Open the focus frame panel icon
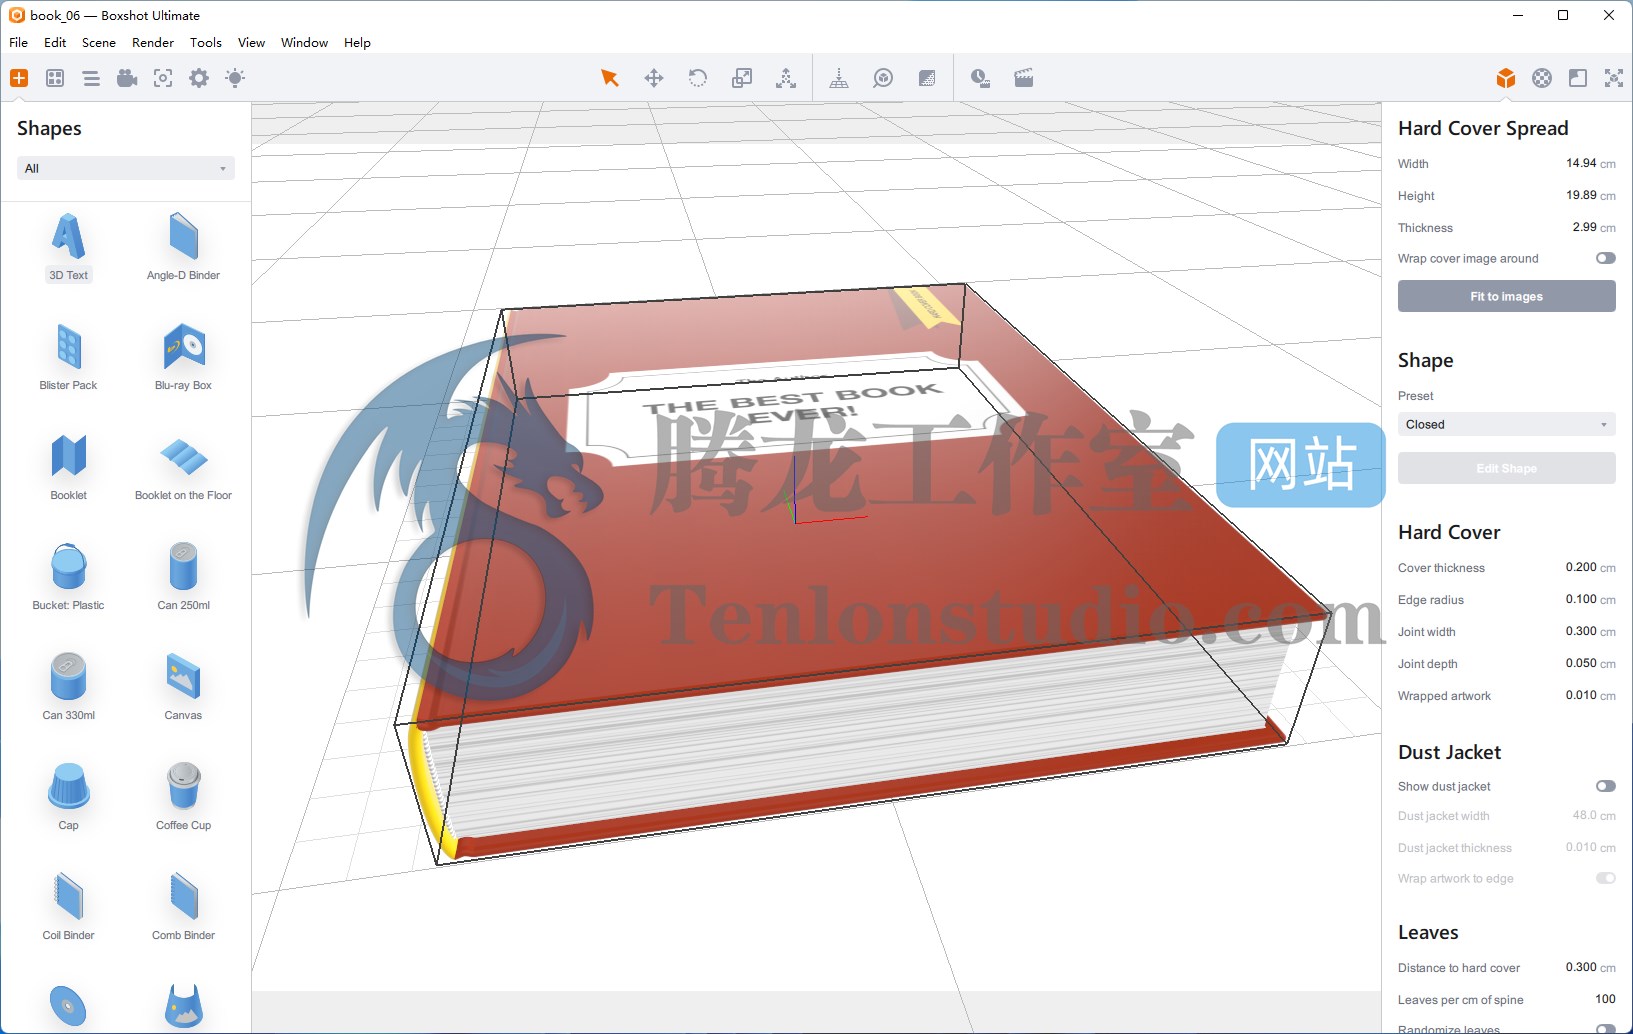 pyautogui.click(x=163, y=78)
